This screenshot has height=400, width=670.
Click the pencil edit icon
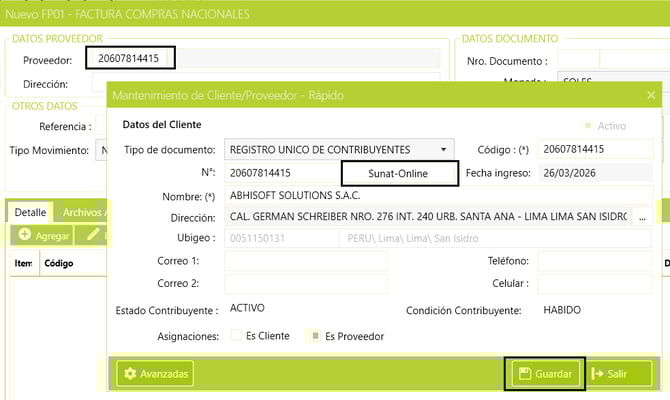click(93, 235)
